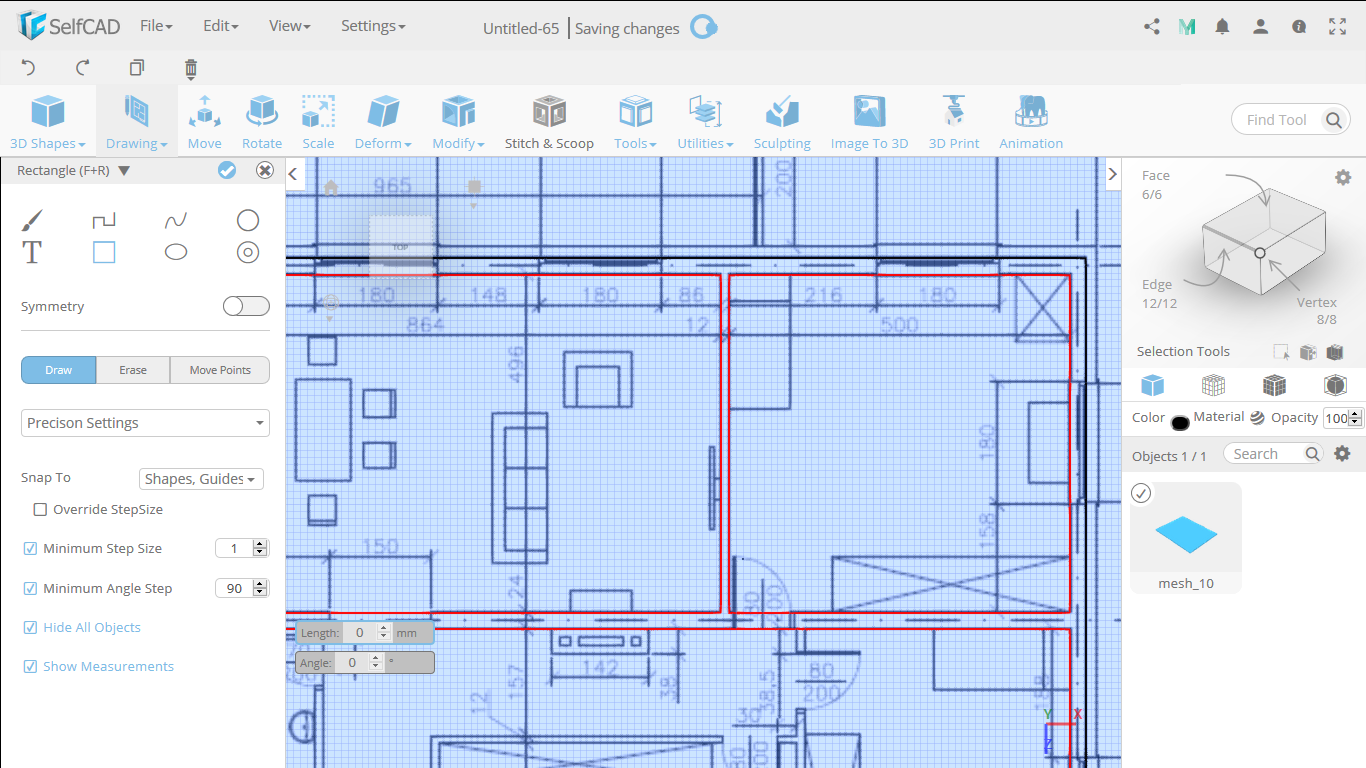Open the 3D Print tool
The image size is (1366, 768).
point(954,122)
